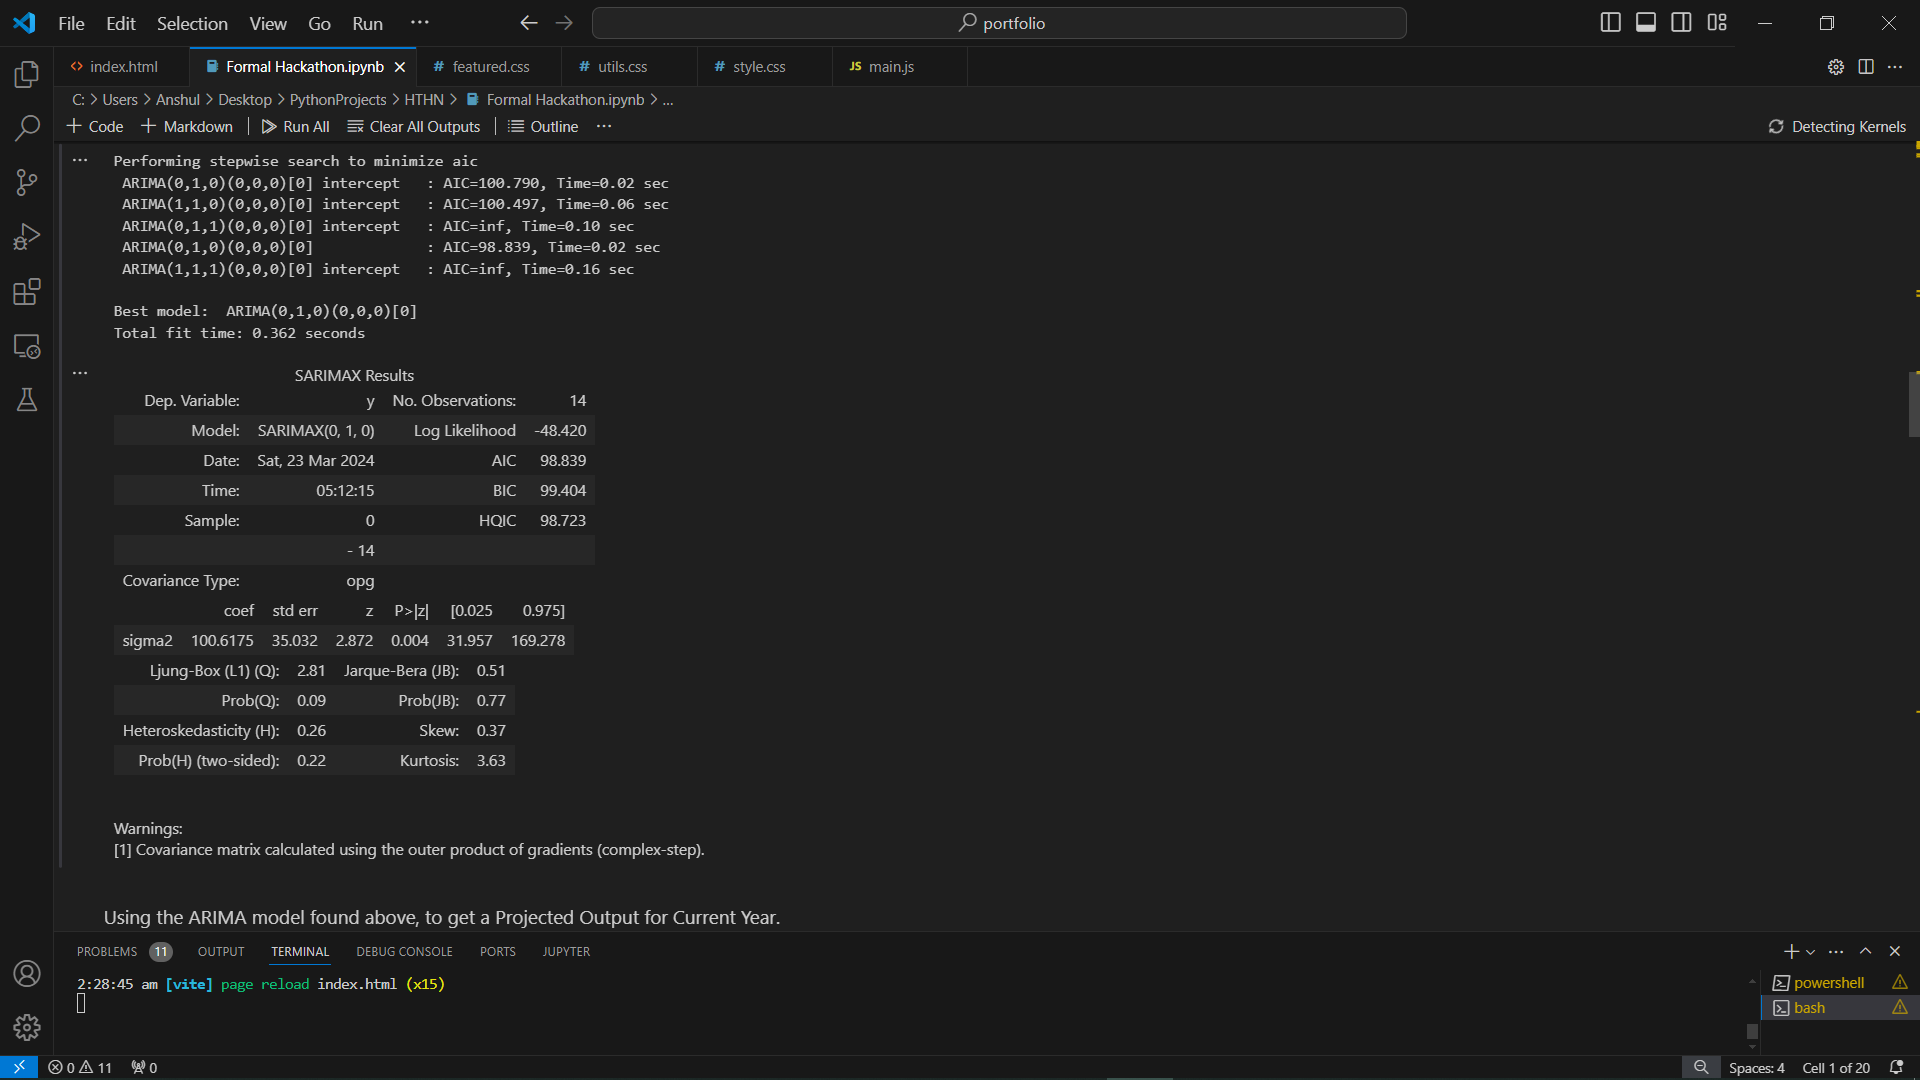Image resolution: width=1920 pixels, height=1080 pixels.
Task: Click the ports forwarded status item
Action: tap(144, 1068)
